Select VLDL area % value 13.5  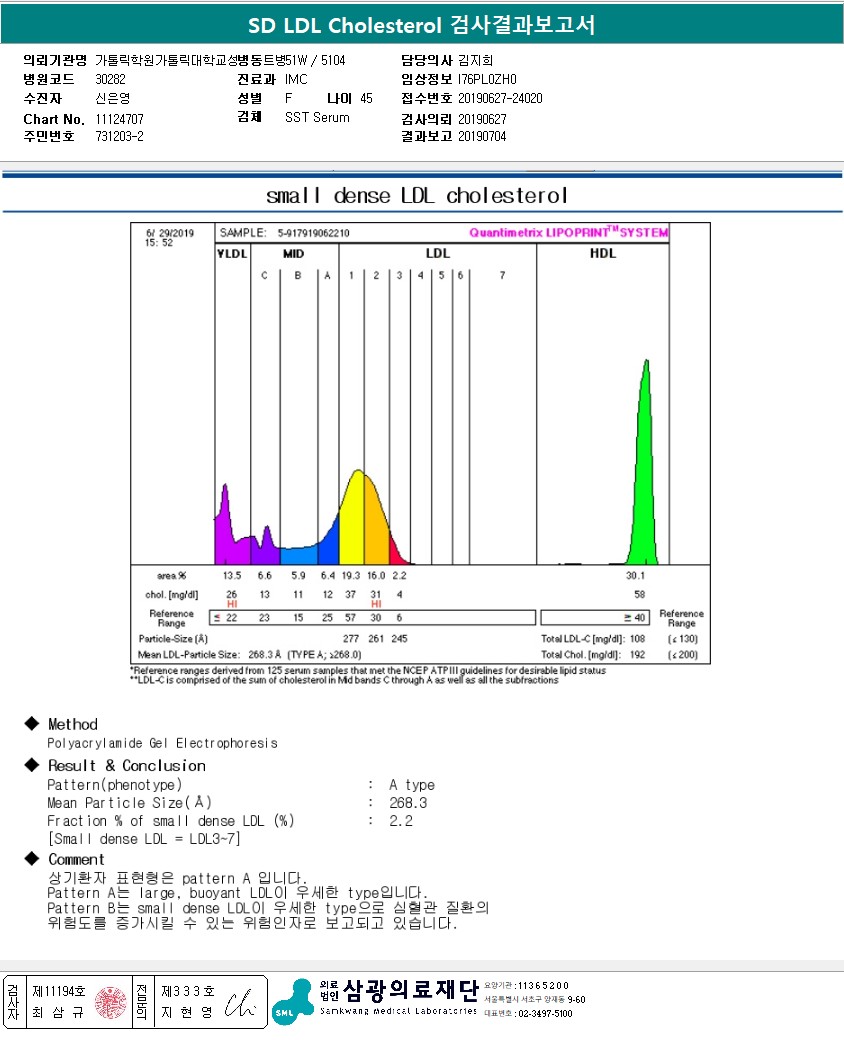[x=232, y=576]
